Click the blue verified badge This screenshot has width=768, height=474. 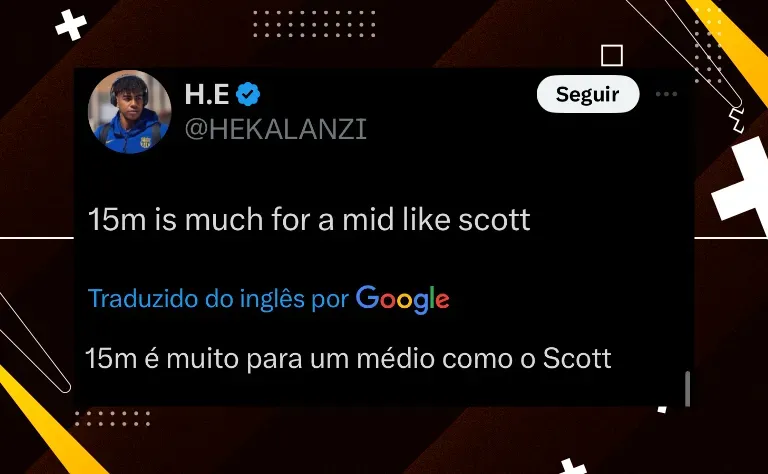tap(248, 94)
